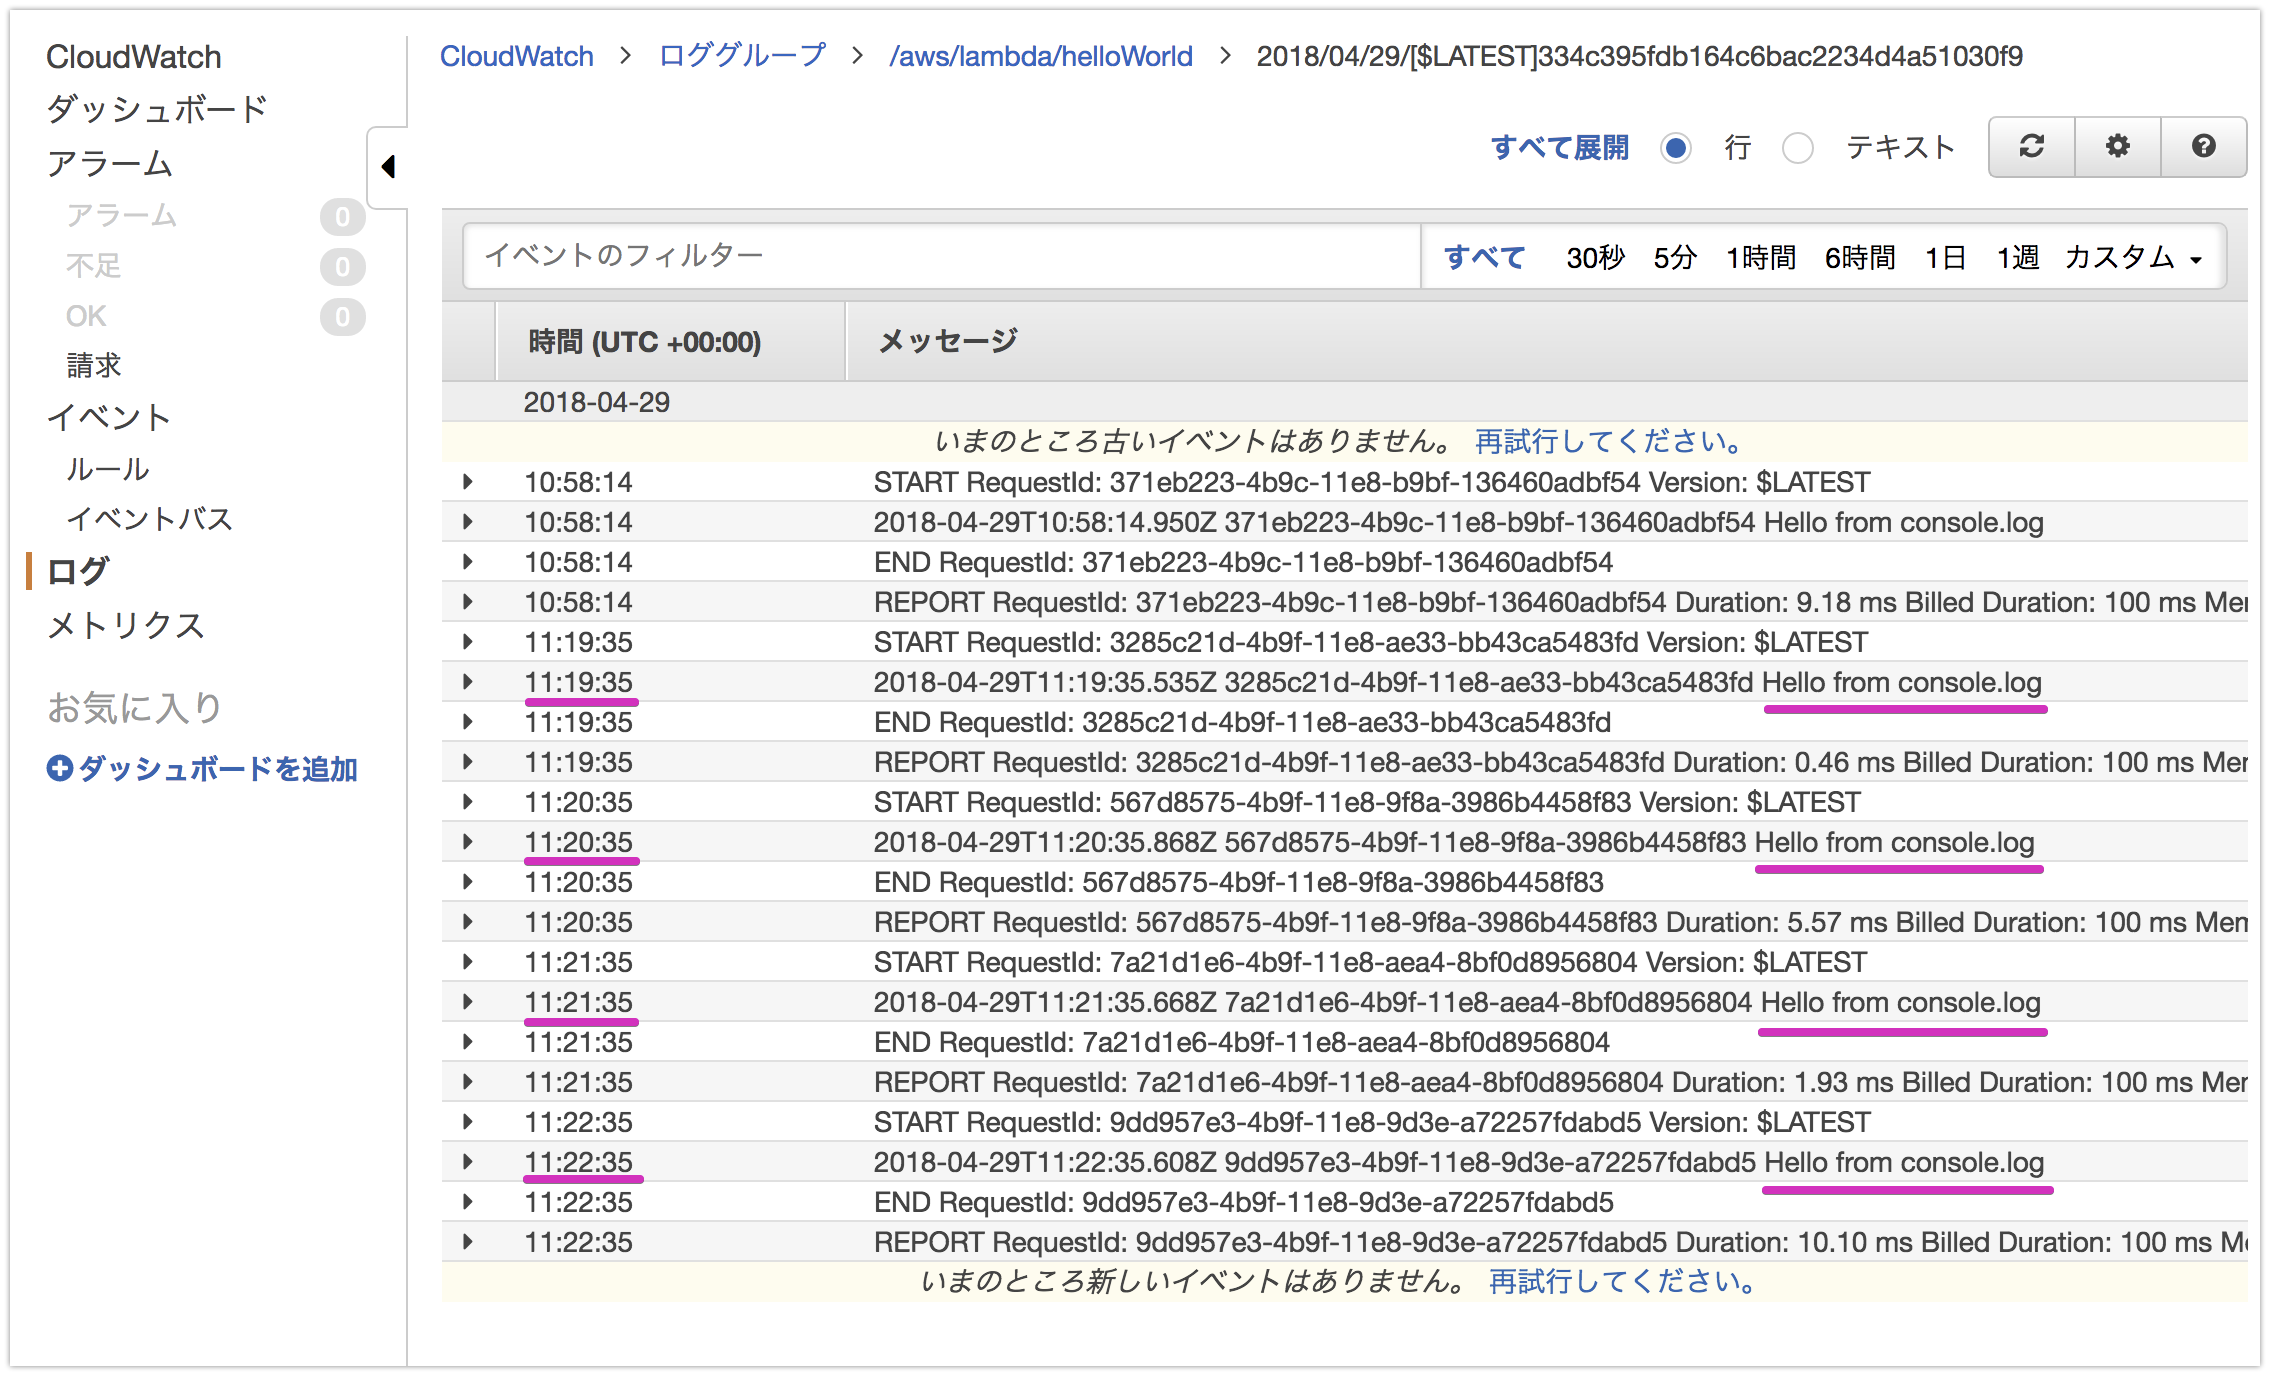Image resolution: width=2270 pixels, height=1376 pixels.
Task: Click the help question mark icon
Action: (x=2204, y=147)
